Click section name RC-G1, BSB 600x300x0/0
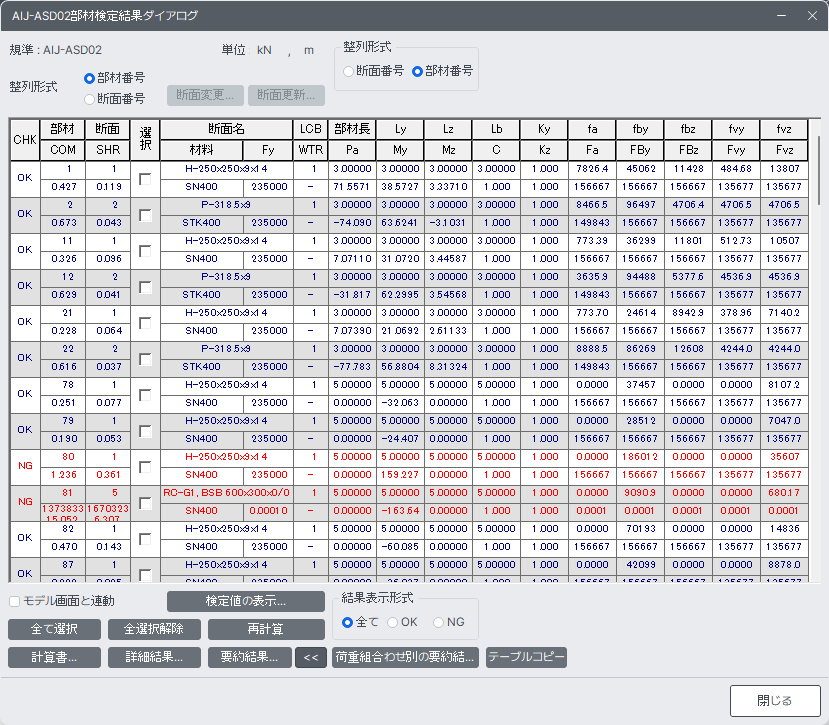Image resolution: width=829 pixels, height=725 pixels. [226, 493]
